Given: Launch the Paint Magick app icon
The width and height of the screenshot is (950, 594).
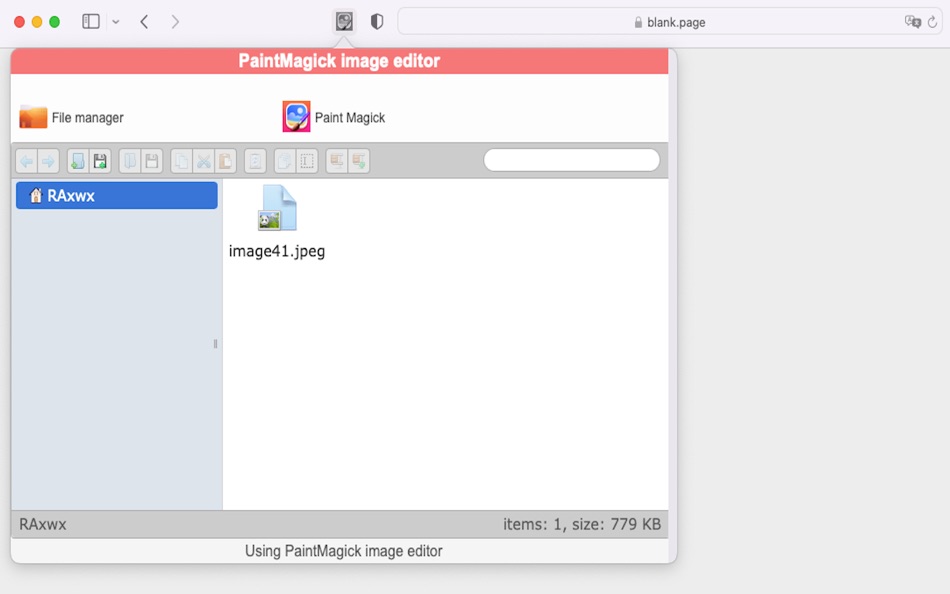Looking at the screenshot, I should (x=296, y=116).
